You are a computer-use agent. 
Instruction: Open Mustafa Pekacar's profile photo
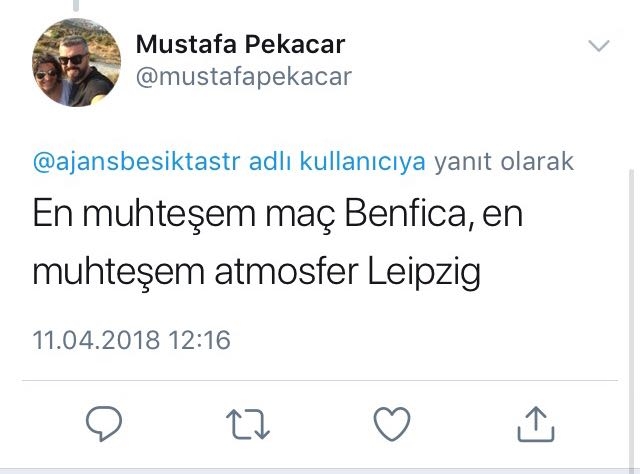tap(77, 64)
